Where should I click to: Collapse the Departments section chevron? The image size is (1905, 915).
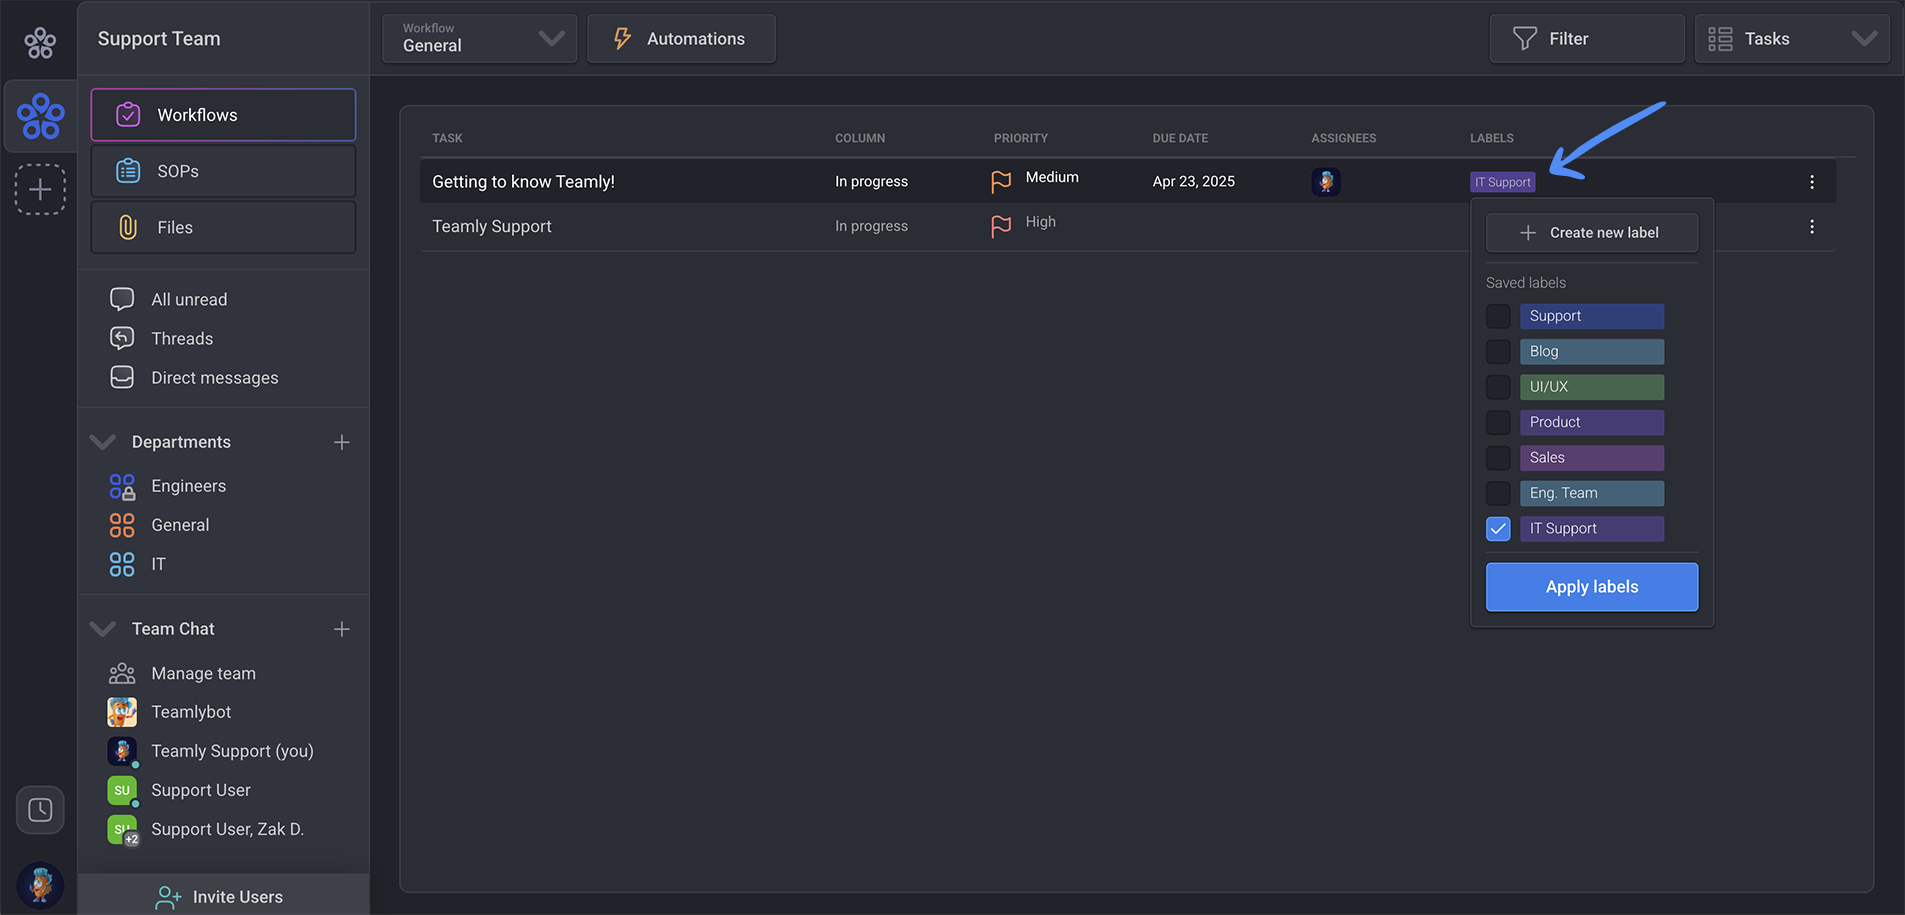point(102,441)
